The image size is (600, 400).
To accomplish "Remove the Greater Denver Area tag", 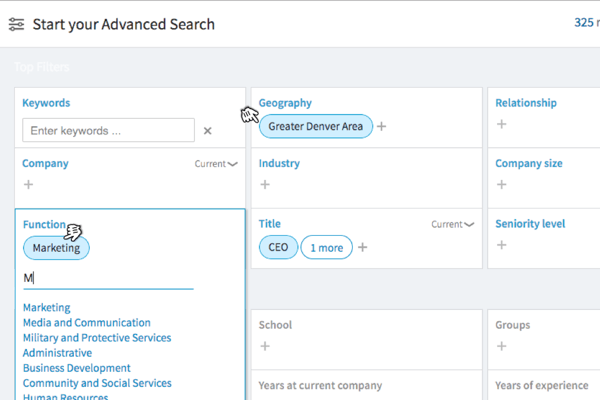I will 315,127.
